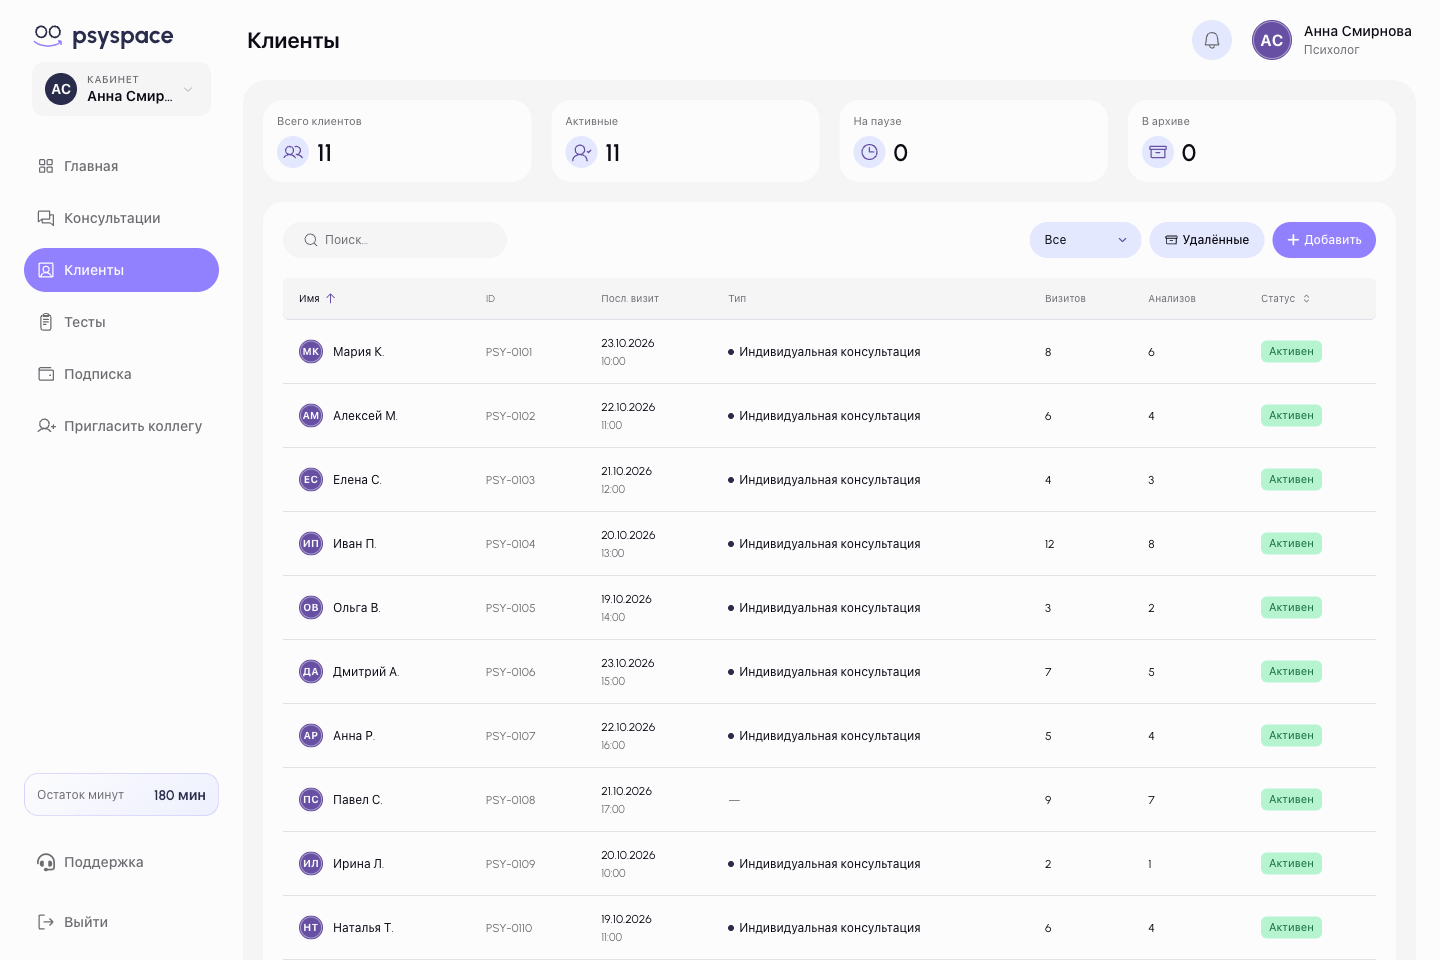Click Активен status badge for Ирина Л.
The height and width of the screenshot is (960, 1440).
[1291, 864]
